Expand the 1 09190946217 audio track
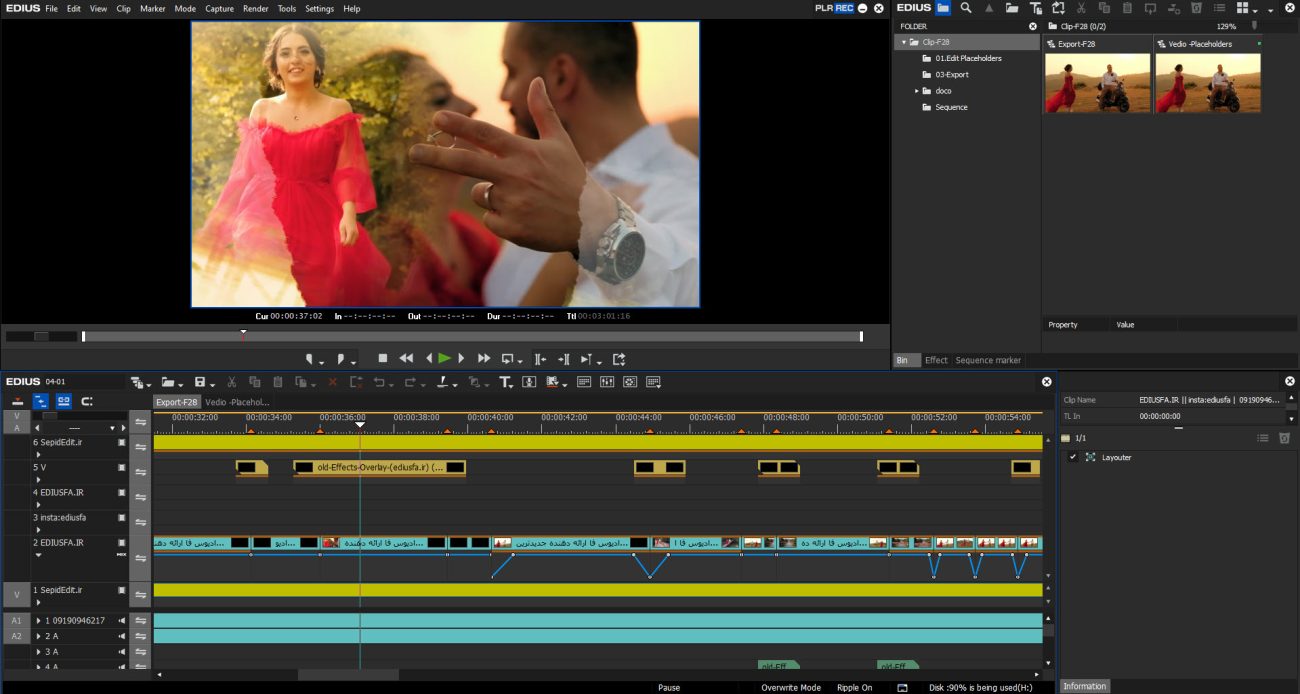 pyautogui.click(x=38, y=620)
